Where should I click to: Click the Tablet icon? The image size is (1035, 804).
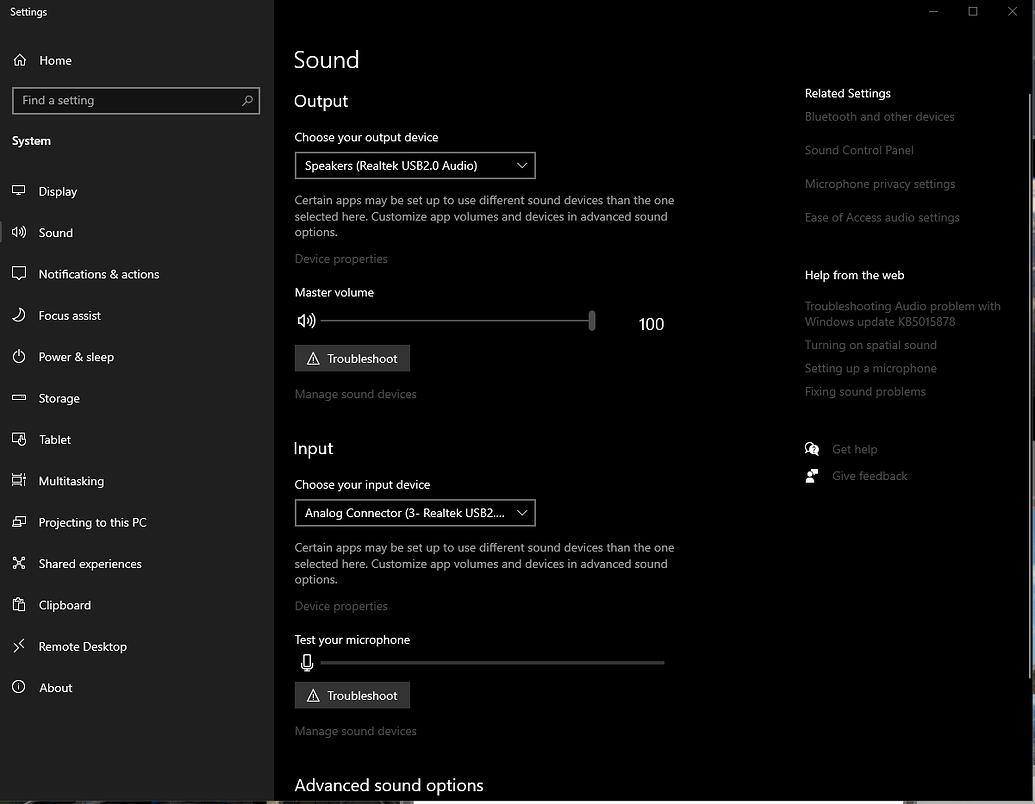(x=18, y=439)
